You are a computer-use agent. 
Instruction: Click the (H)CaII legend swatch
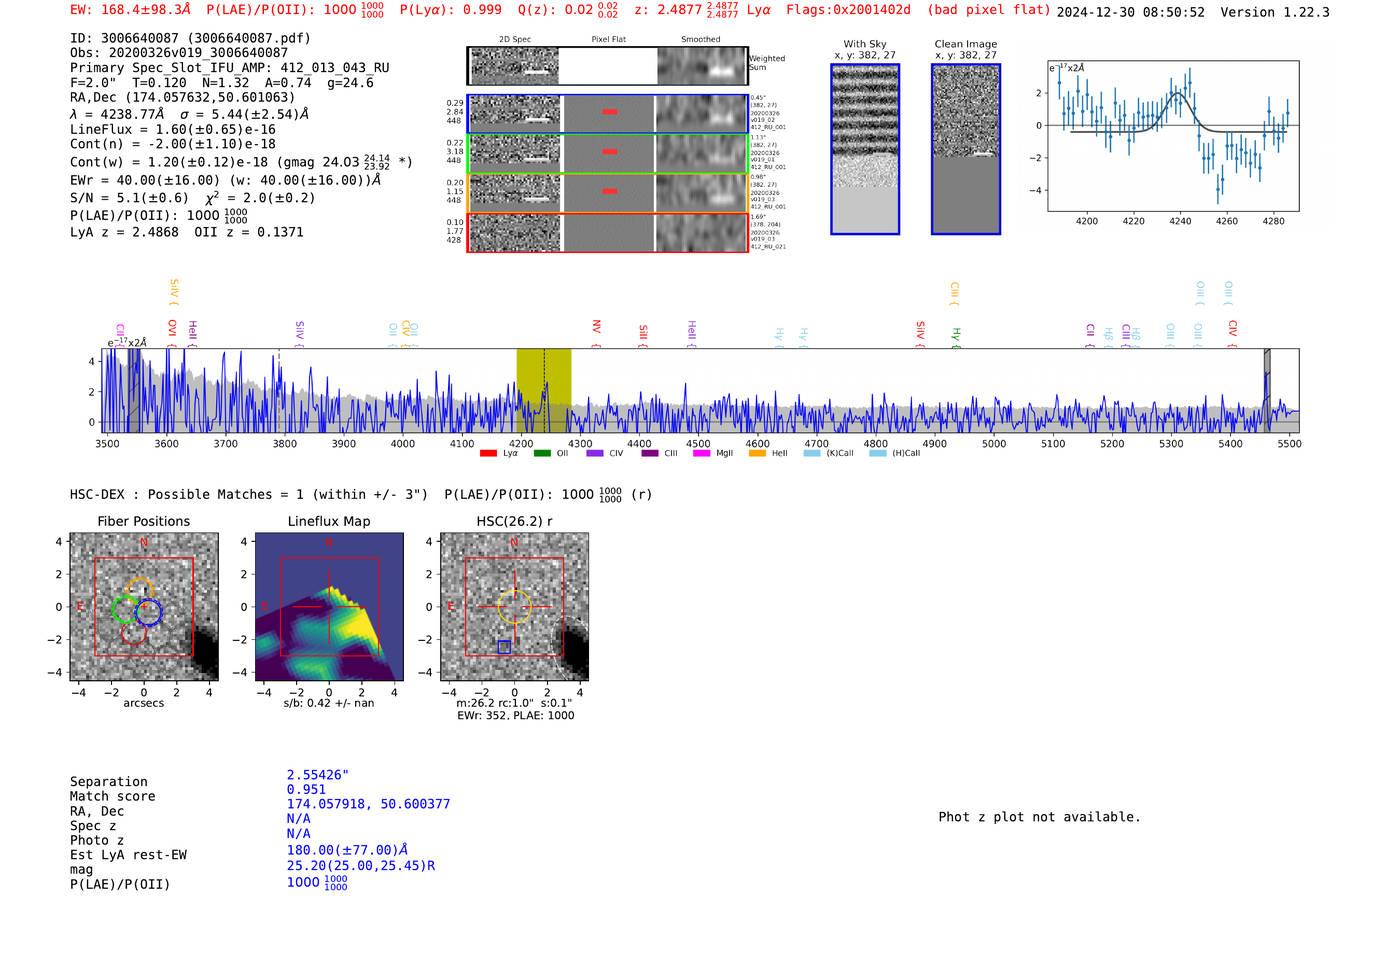pyautogui.click(x=878, y=453)
